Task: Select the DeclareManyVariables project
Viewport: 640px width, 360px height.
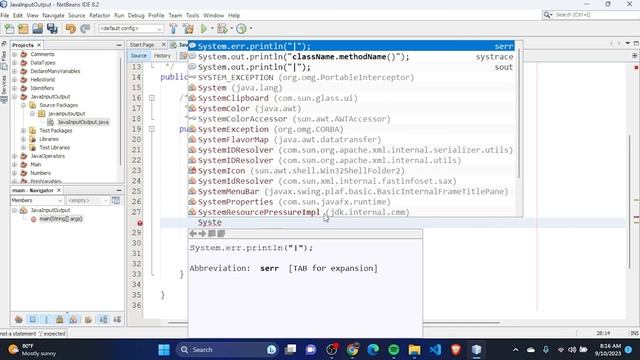Action: pos(55,71)
